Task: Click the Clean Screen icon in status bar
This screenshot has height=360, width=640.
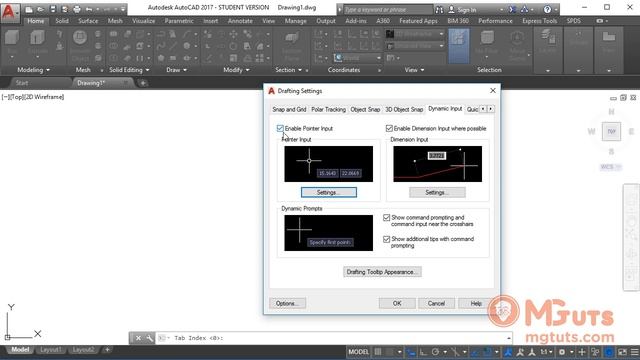Action: (x=622, y=352)
